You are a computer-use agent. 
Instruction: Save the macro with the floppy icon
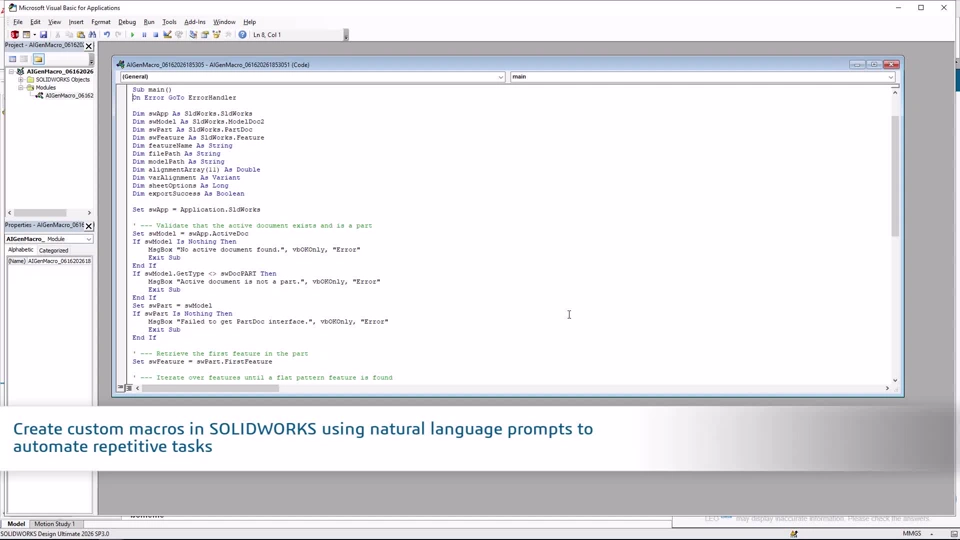43,35
